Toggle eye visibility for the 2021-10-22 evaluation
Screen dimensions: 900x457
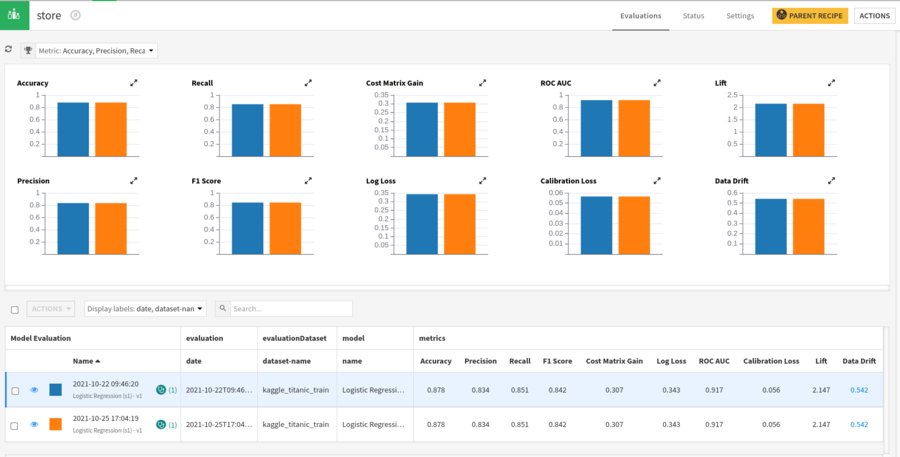pyautogui.click(x=34, y=390)
